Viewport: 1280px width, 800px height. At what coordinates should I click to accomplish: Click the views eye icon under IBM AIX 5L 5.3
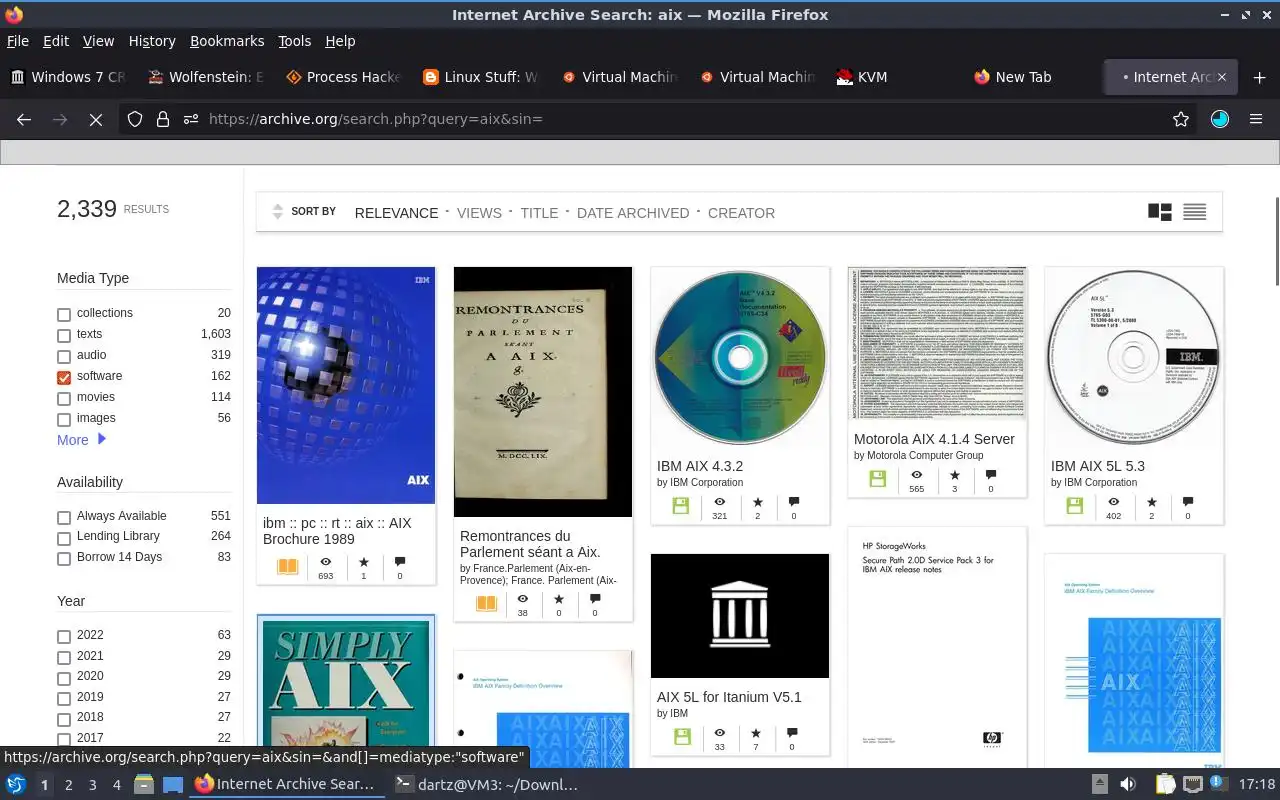pyautogui.click(x=1114, y=502)
